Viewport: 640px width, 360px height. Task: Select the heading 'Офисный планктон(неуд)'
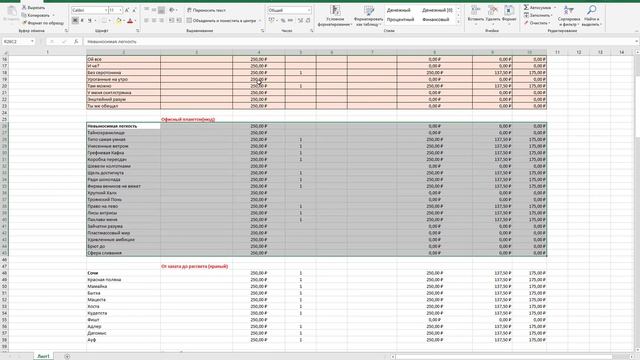pos(188,120)
